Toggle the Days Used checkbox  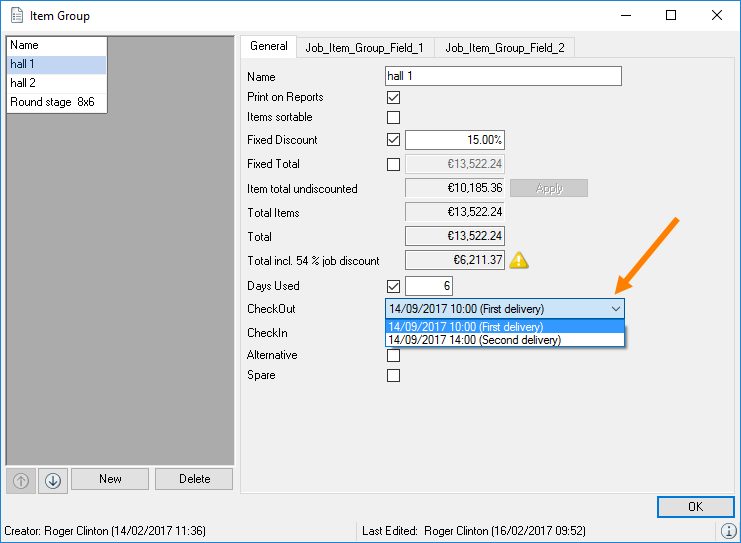point(393,287)
